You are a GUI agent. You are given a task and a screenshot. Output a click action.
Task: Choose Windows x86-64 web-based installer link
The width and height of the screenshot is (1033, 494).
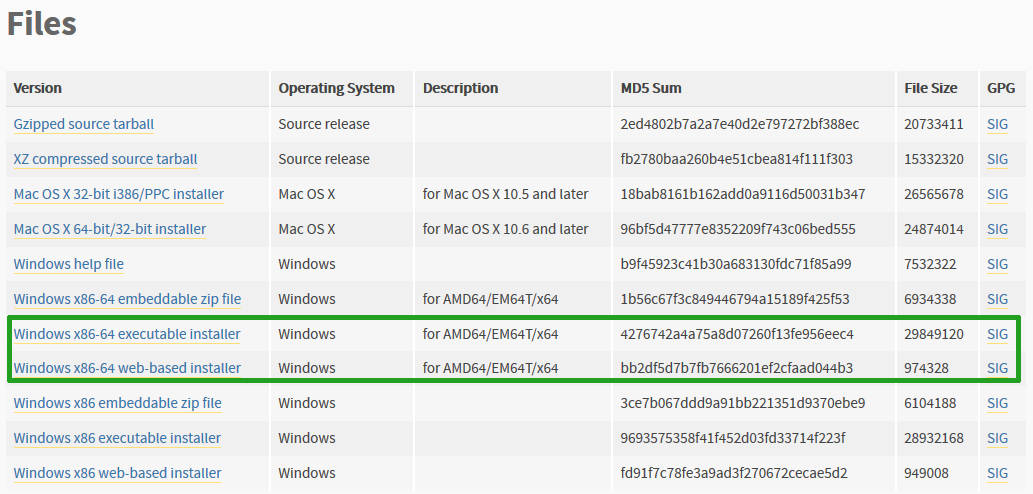pyautogui.click(x=127, y=368)
